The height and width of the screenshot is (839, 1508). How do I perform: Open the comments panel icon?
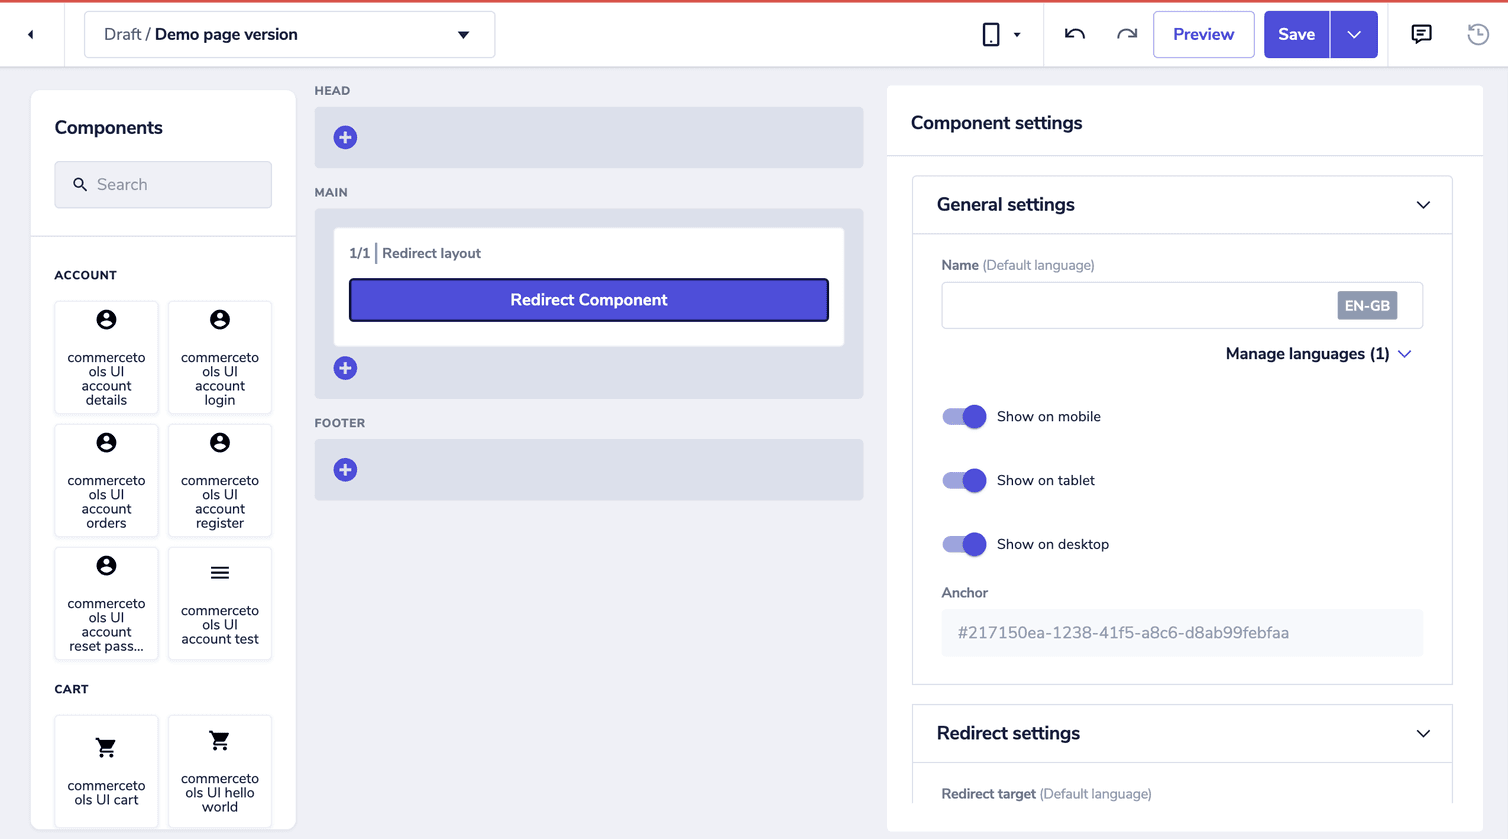pyautogui.click(x=1421, y=33)
